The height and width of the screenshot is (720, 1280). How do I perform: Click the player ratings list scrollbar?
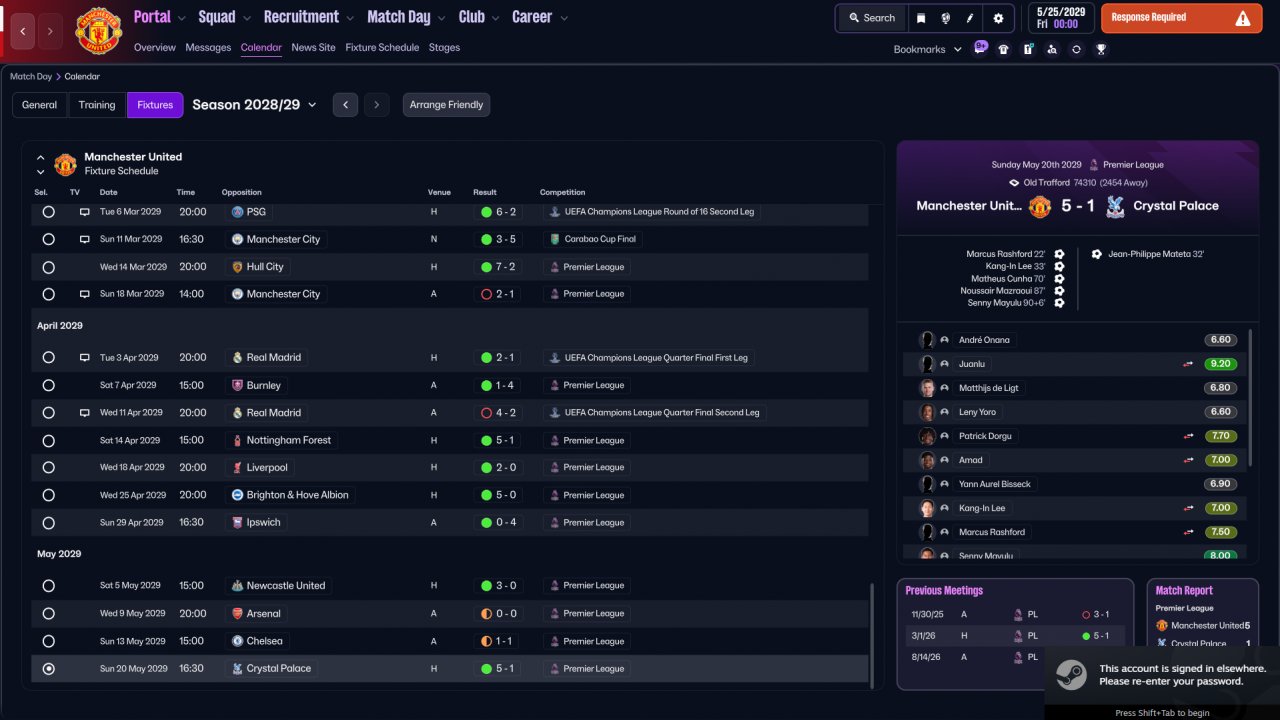coord(1250,398)
